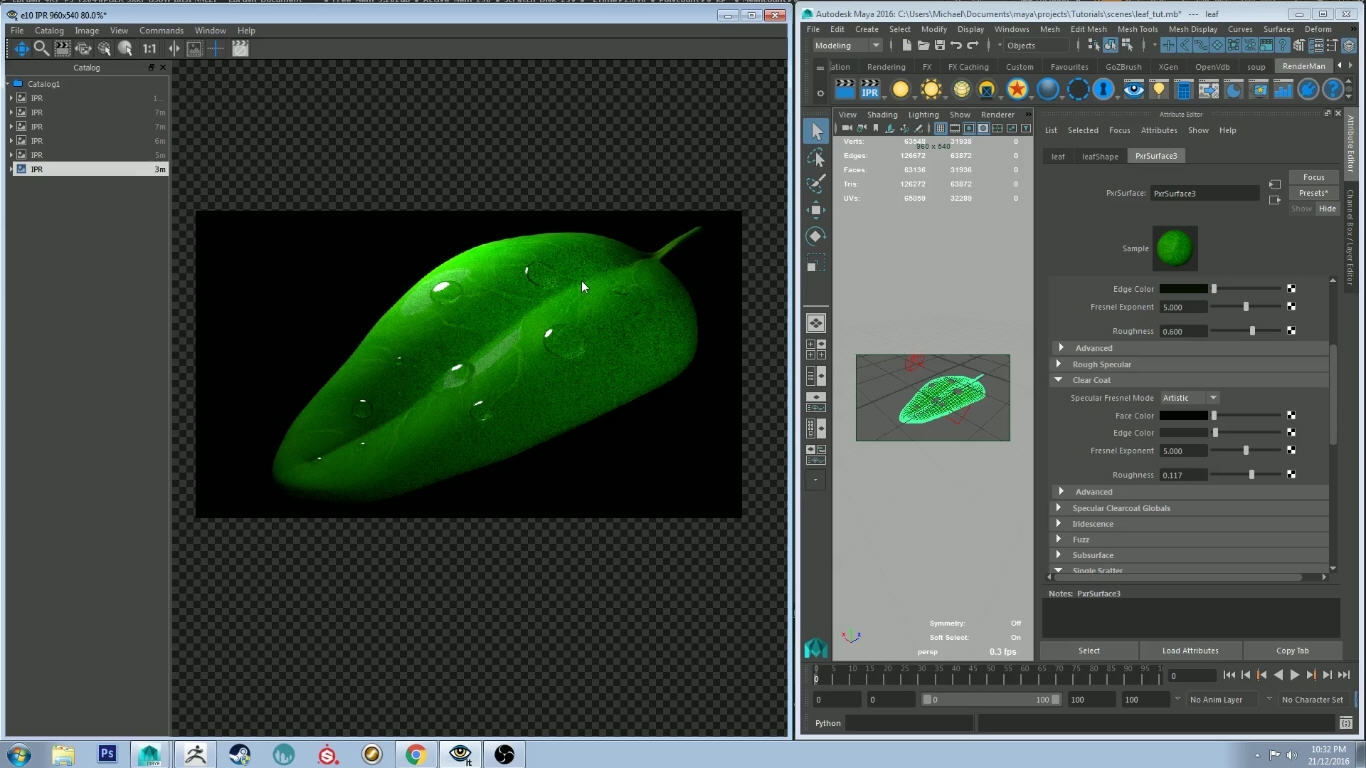Toggle the map button beside Clear Coat Edge Color
Screen dimensions: 1366x768
pyautogui.click(x=1291, y=433)
